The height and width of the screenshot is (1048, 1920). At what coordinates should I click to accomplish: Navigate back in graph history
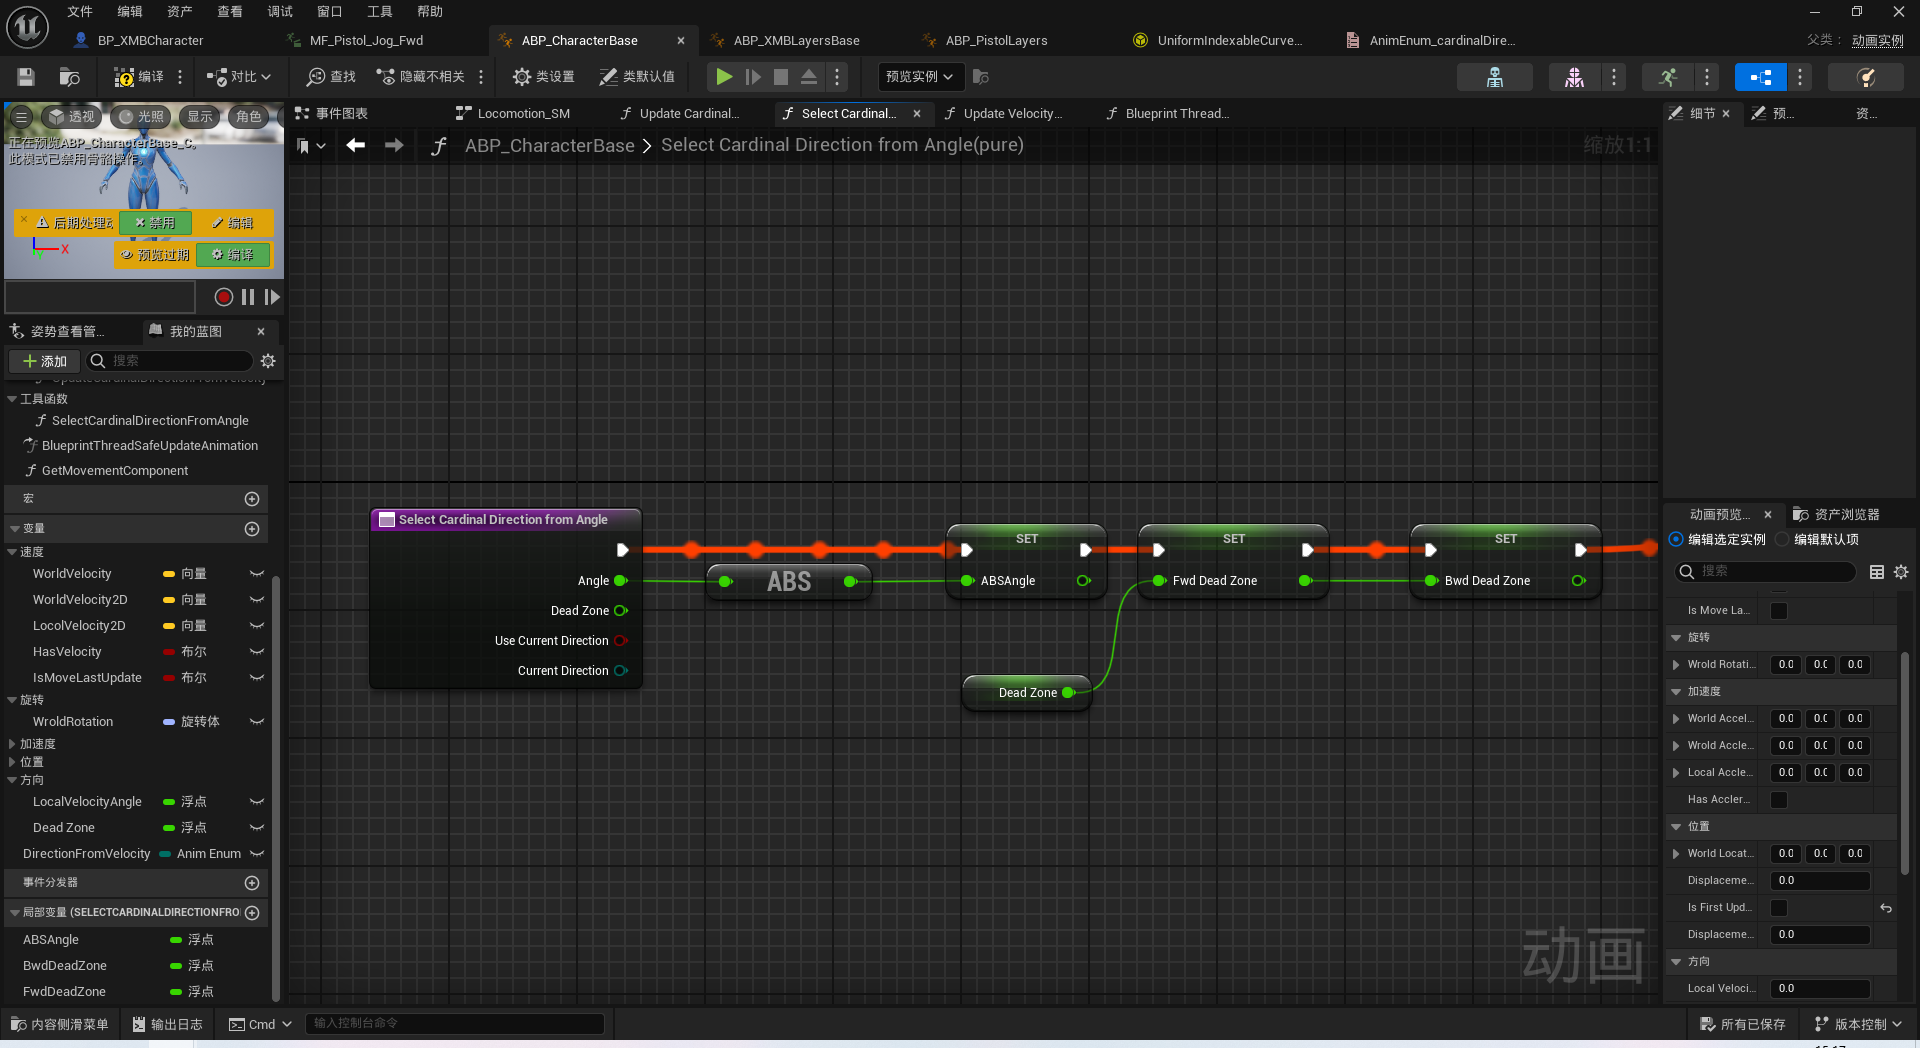[x=355, y=146]
